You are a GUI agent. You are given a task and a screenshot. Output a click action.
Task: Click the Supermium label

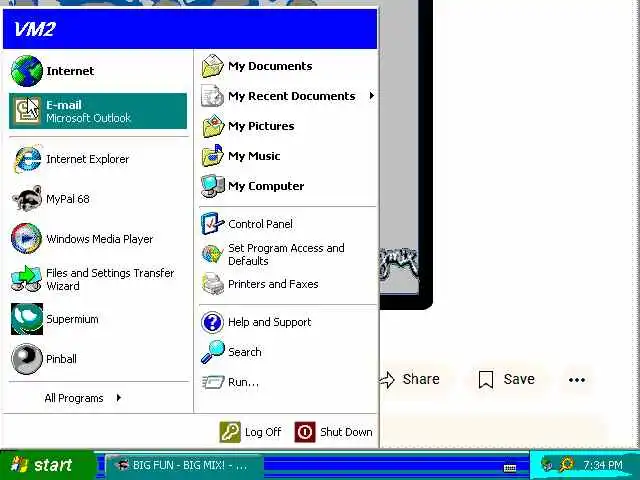[x=72, y=319]
